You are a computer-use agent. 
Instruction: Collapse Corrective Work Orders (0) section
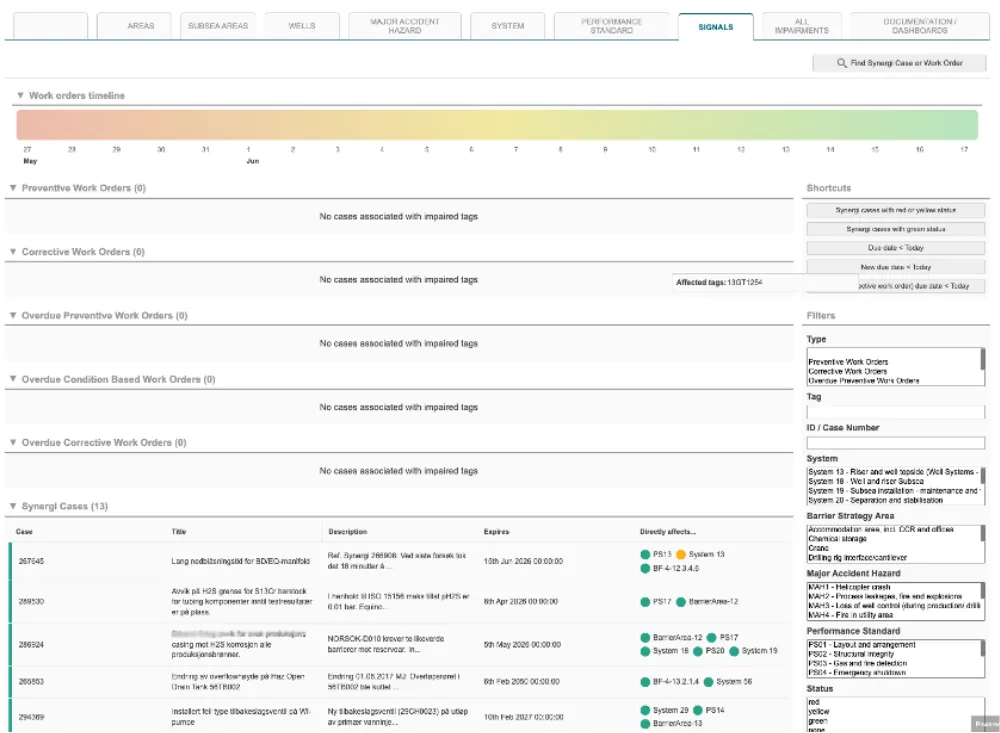13,251
